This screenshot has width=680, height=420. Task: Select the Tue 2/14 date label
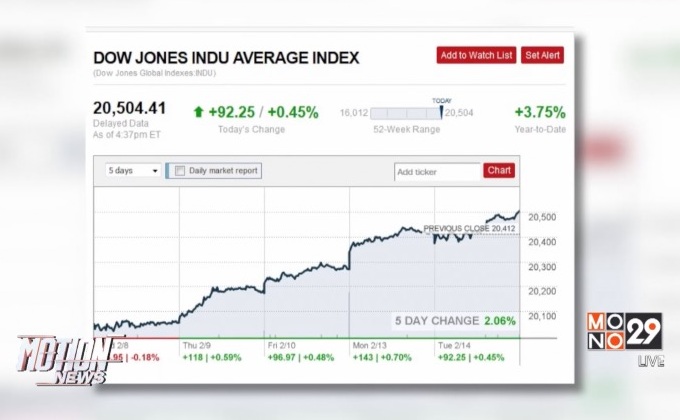455,344
